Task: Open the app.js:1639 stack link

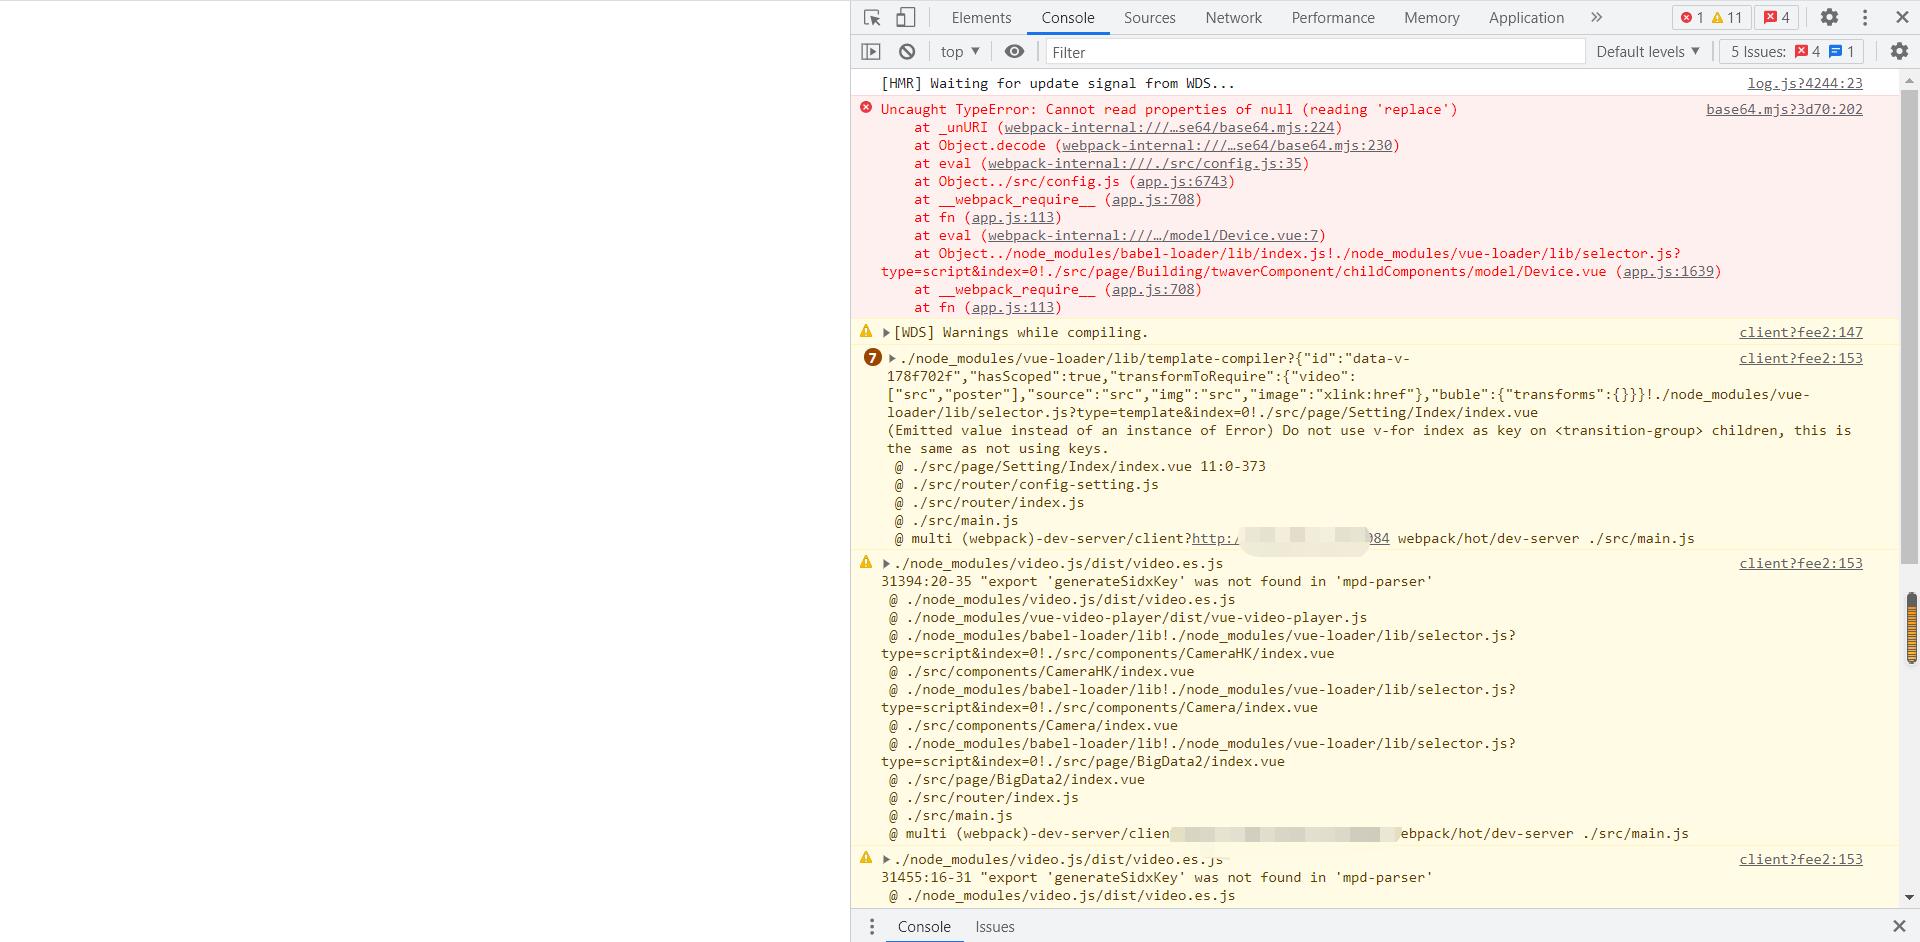Action: click(1668, 272)
